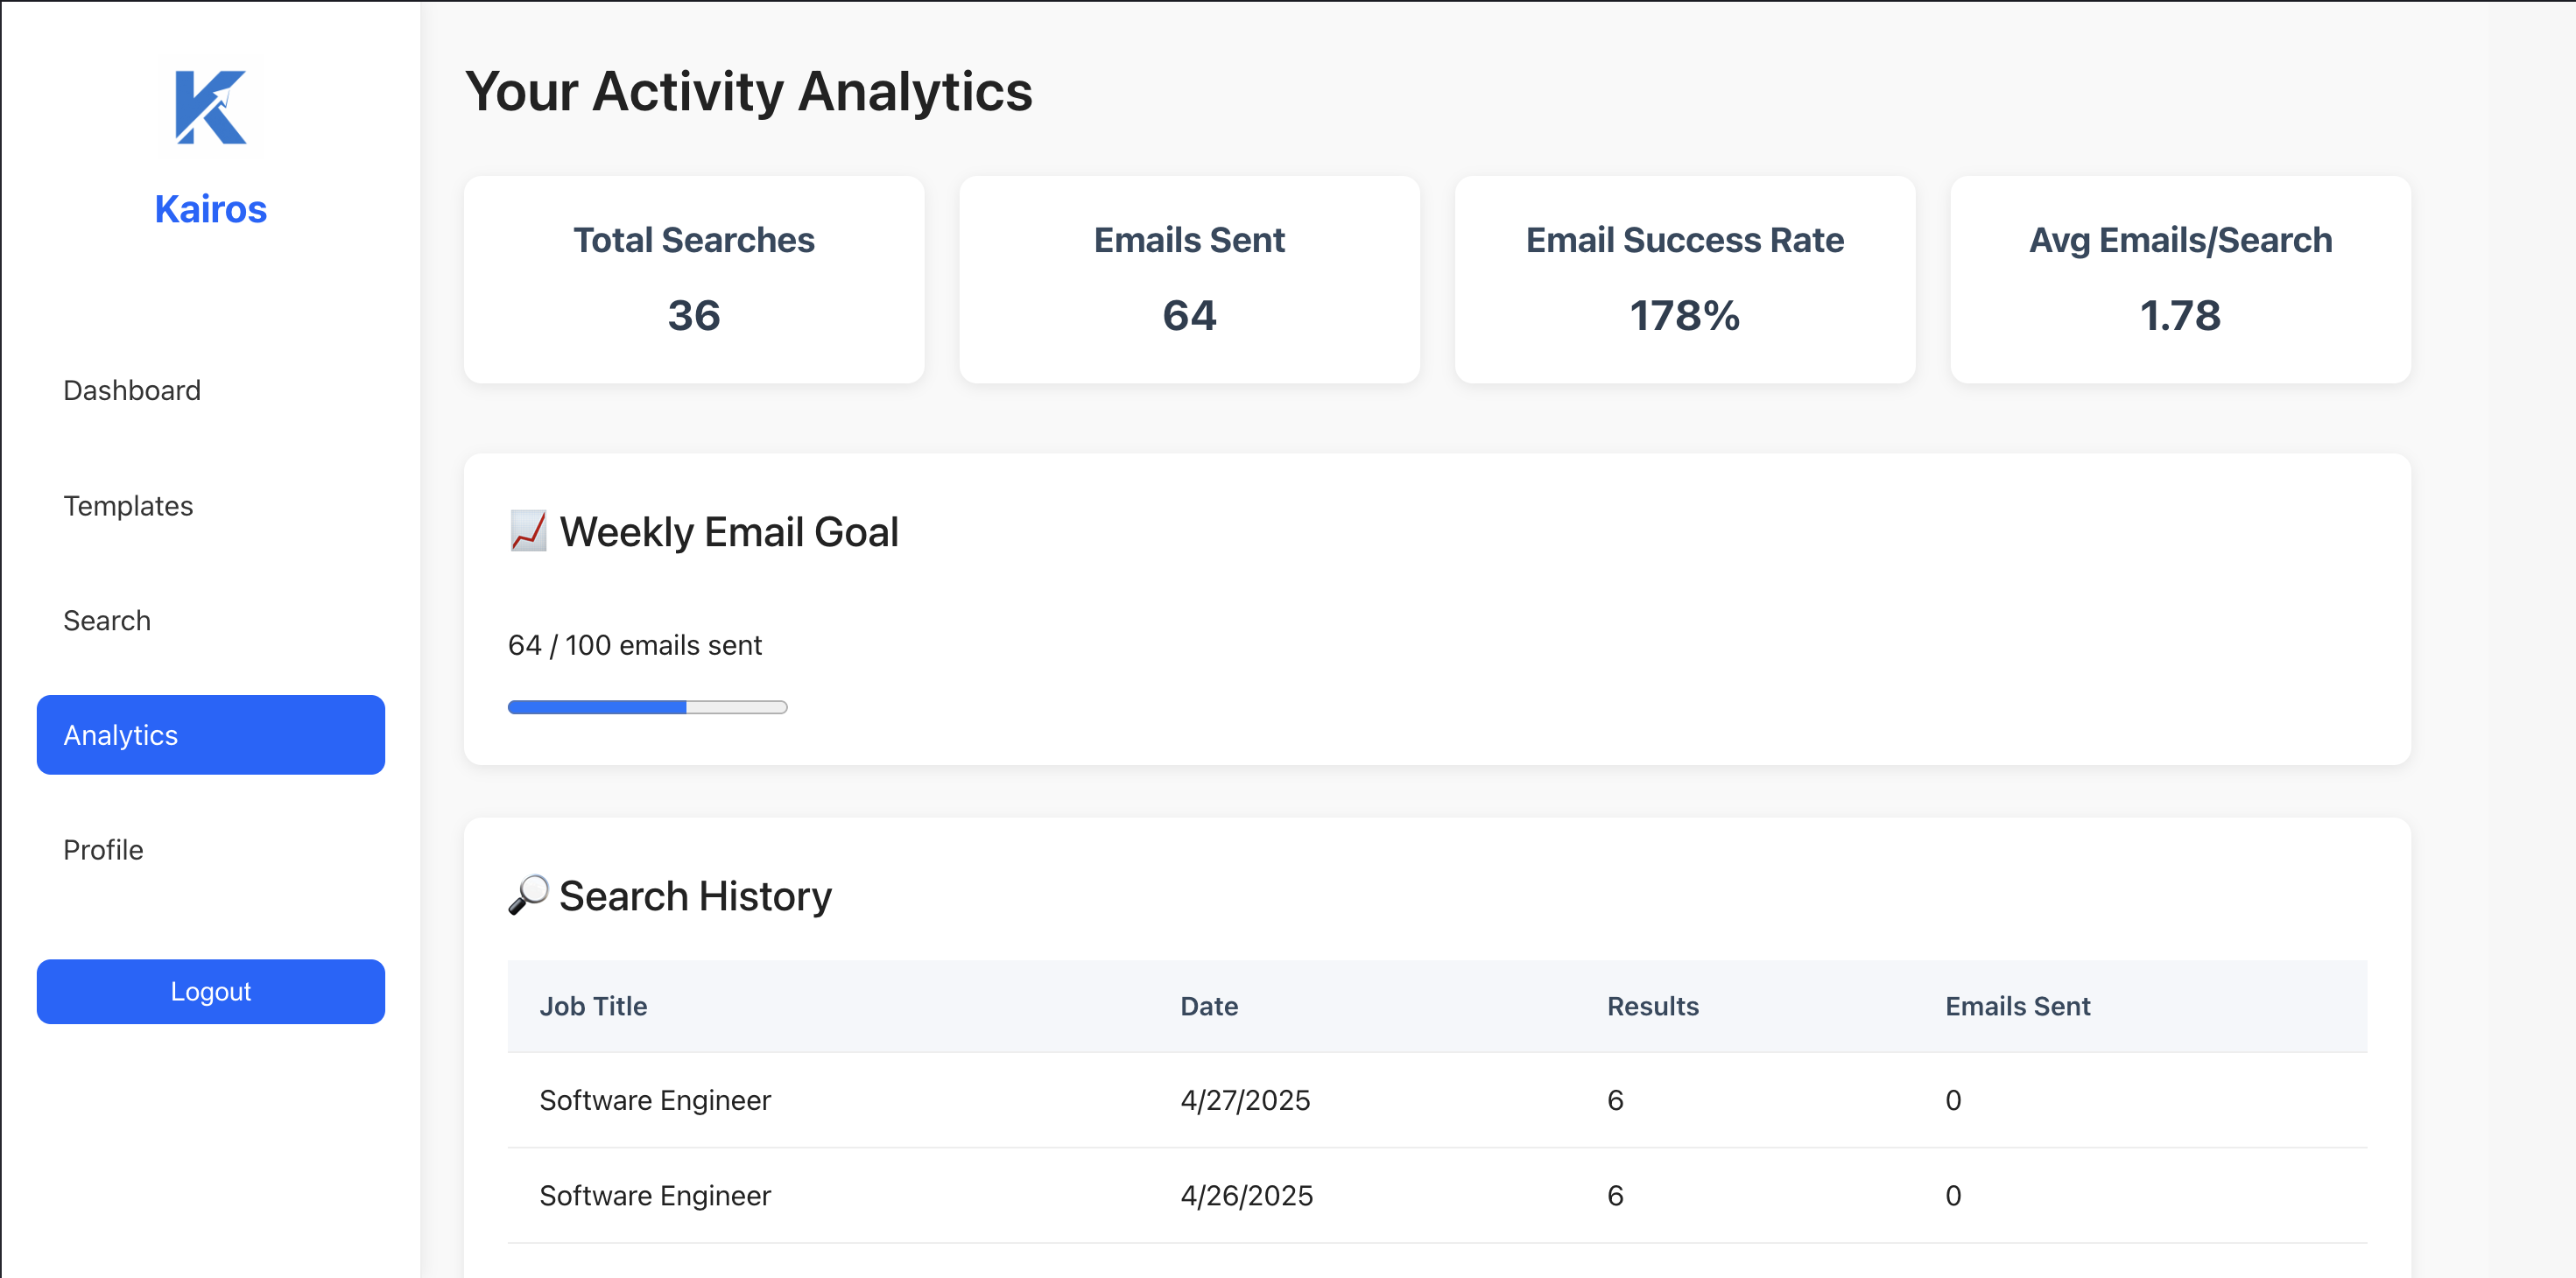Screen dimensions: 2576x1278
Task: Open the Dashboard page from sidebar
Action: 132,390
